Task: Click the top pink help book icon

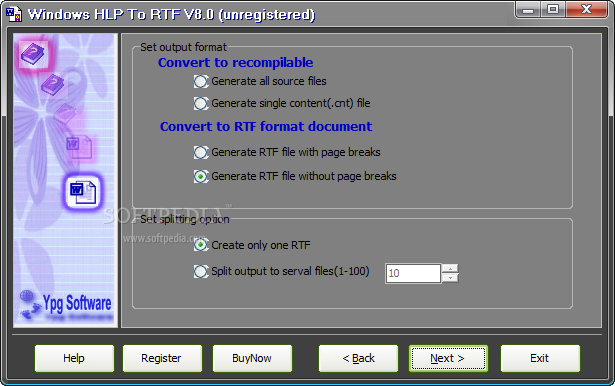Action: [34, 54]
